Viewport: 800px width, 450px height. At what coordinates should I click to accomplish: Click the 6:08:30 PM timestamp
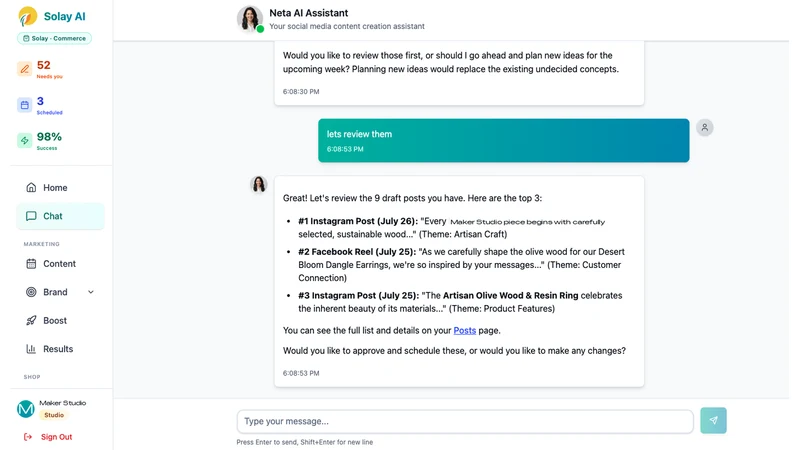(301, 92)
